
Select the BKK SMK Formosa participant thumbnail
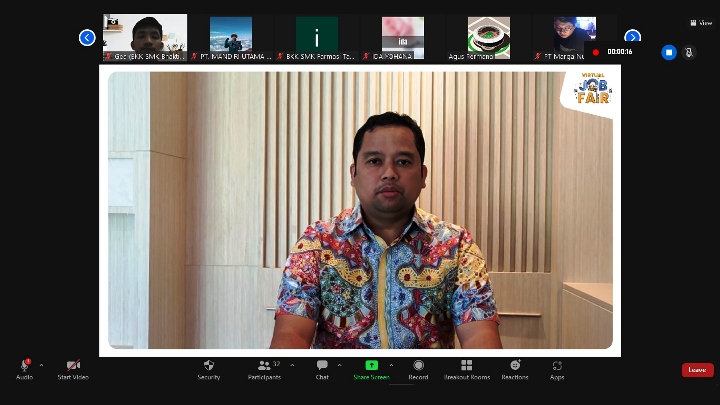click(317, 37)
